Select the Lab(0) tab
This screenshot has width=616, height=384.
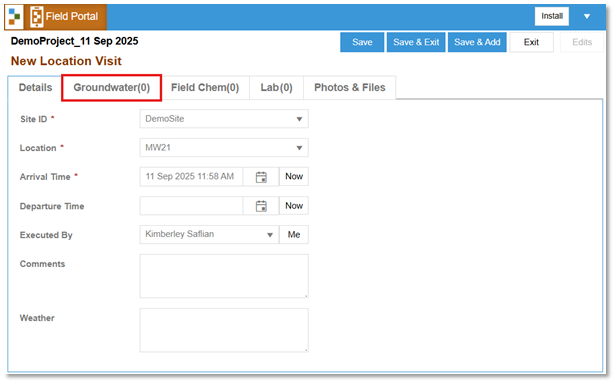coord(277,88)
